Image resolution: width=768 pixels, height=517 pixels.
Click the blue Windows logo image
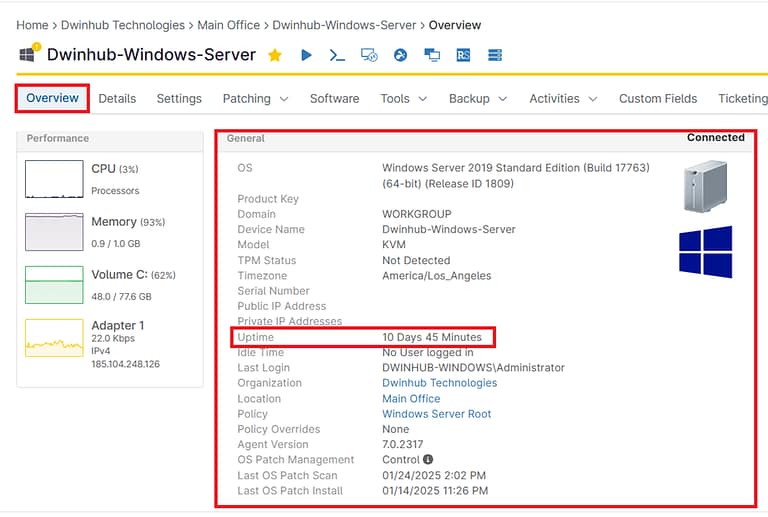(x=705, y=252)
